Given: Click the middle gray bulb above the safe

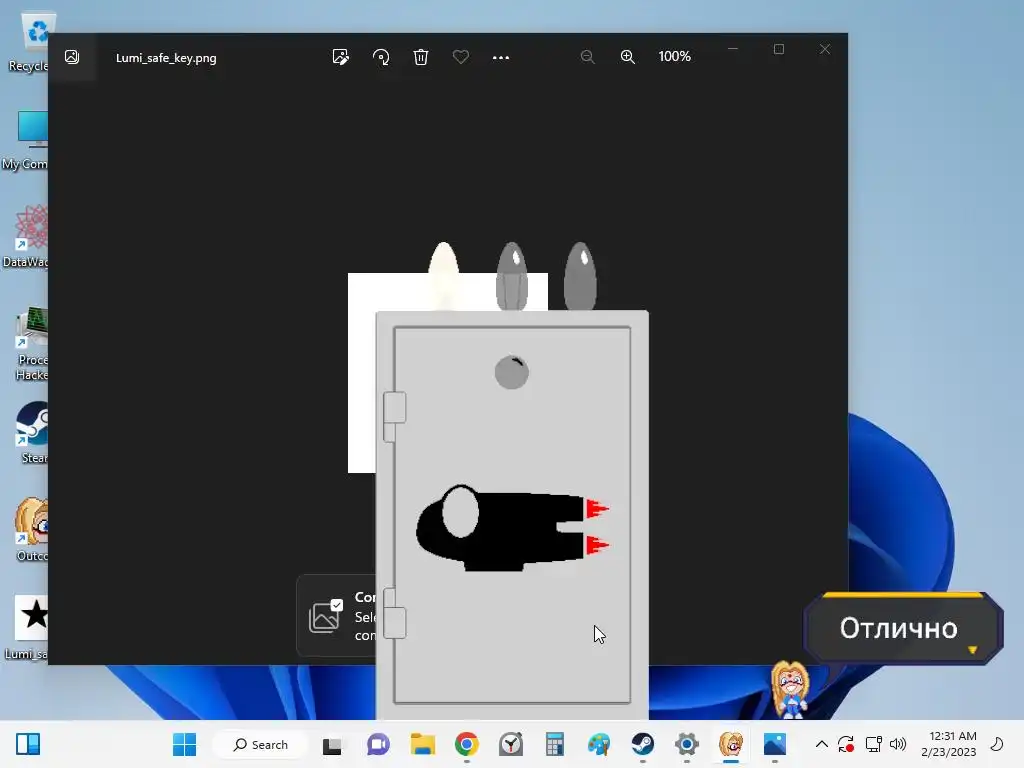Looking at the screenshot, I should click(x=512, y=276).
